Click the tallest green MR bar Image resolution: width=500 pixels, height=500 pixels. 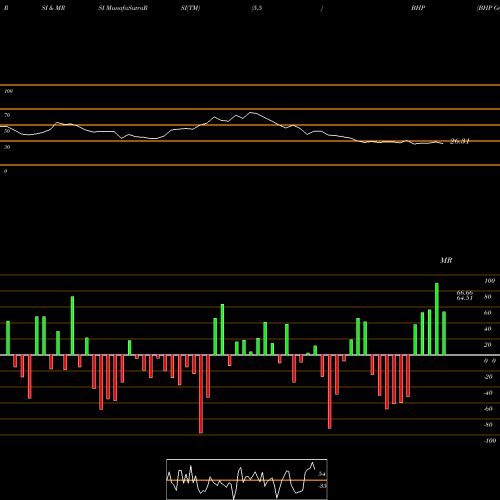(437, 319)
